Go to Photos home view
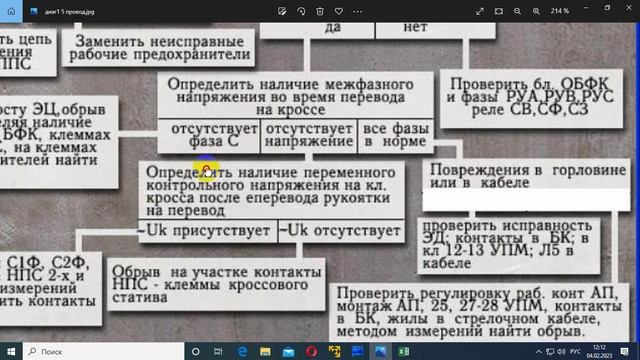Screen dimensions: 640x360 pyautogui.click(x=11, y=11)
